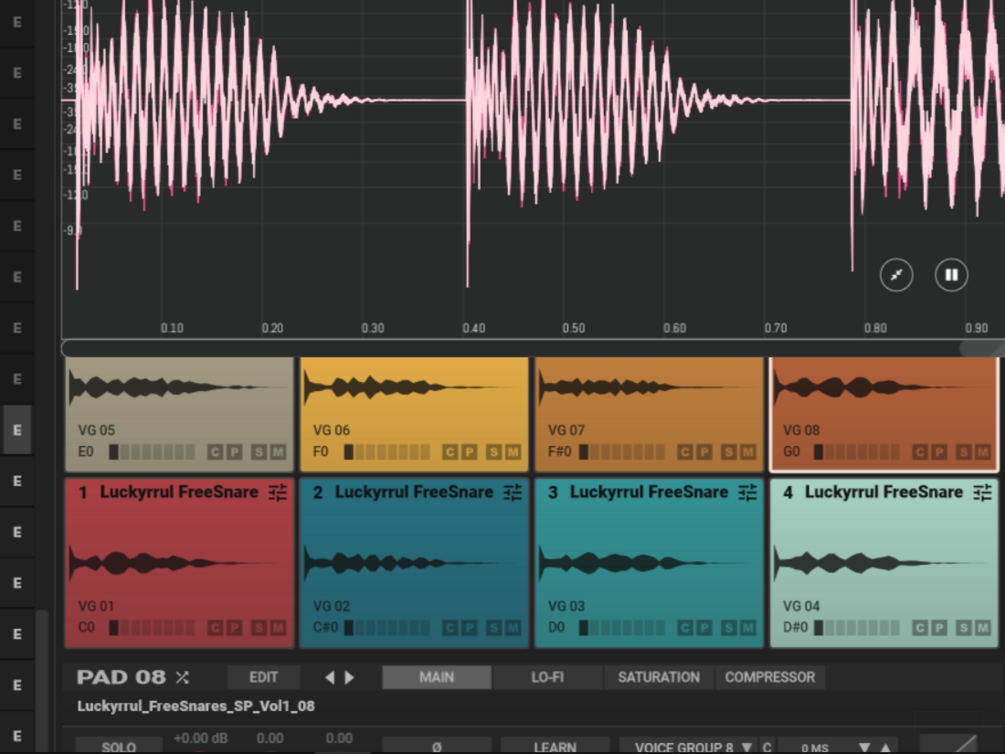Toggle the C button on pad VG 05
The height and width of the screenshot is (754, 1005).
pyautogui.click(x=215, y=452)
